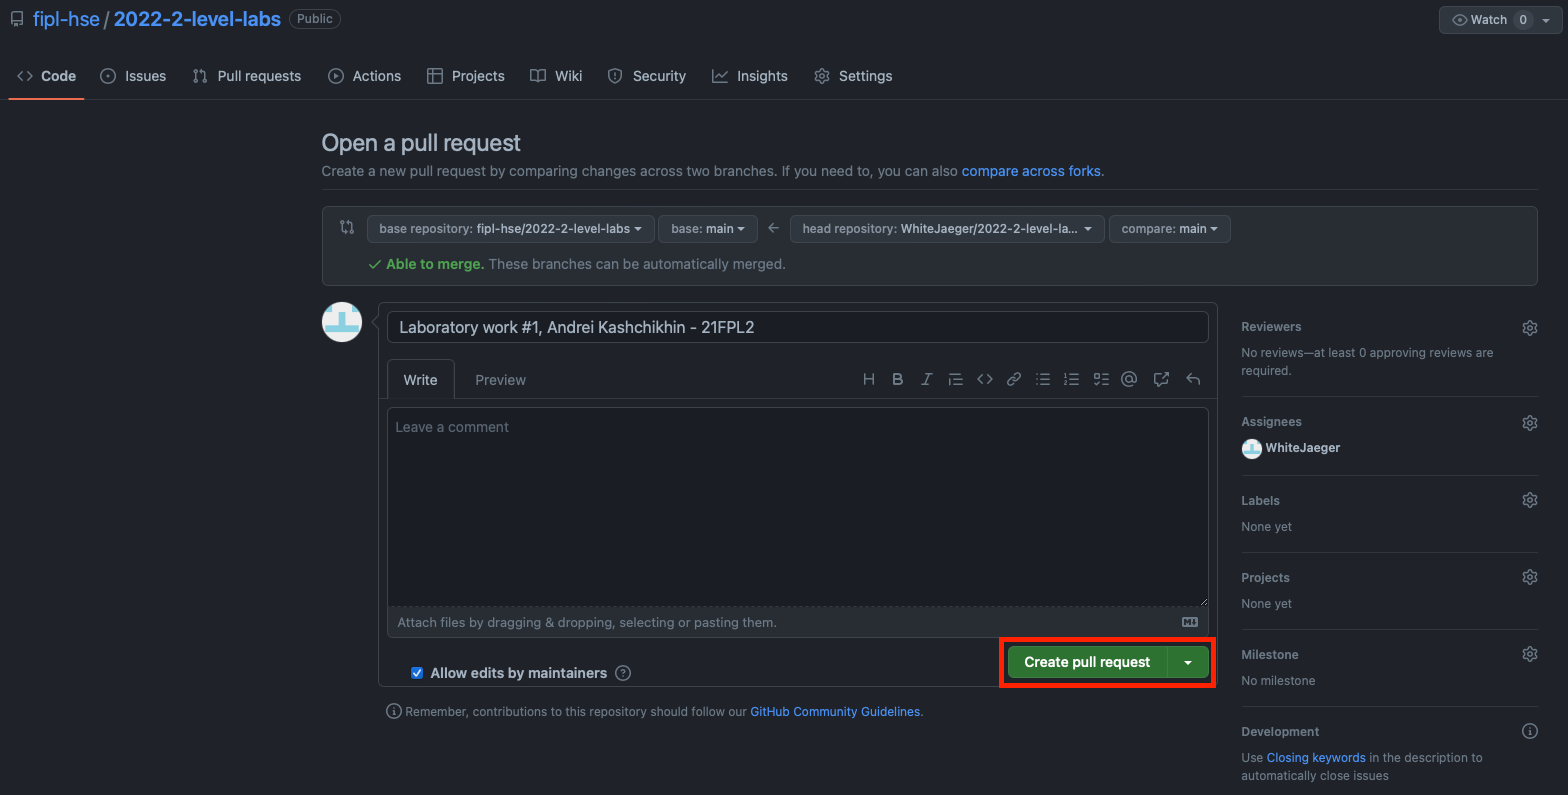The height and width of the screenshot is (795, 1568).
Task: Toggle Allow edits by maintainers checkbox
Action: (x=417, y=673)
